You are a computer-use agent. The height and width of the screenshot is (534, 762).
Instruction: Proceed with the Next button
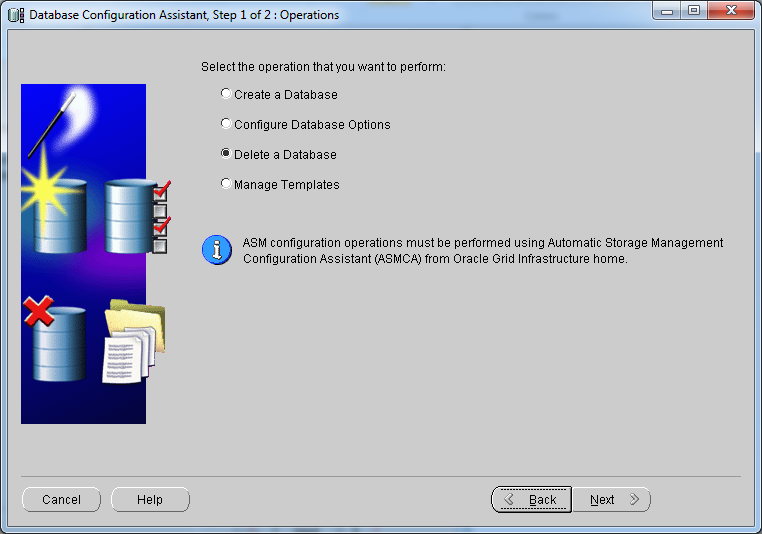pyautogui.click(x=611, y=500)
